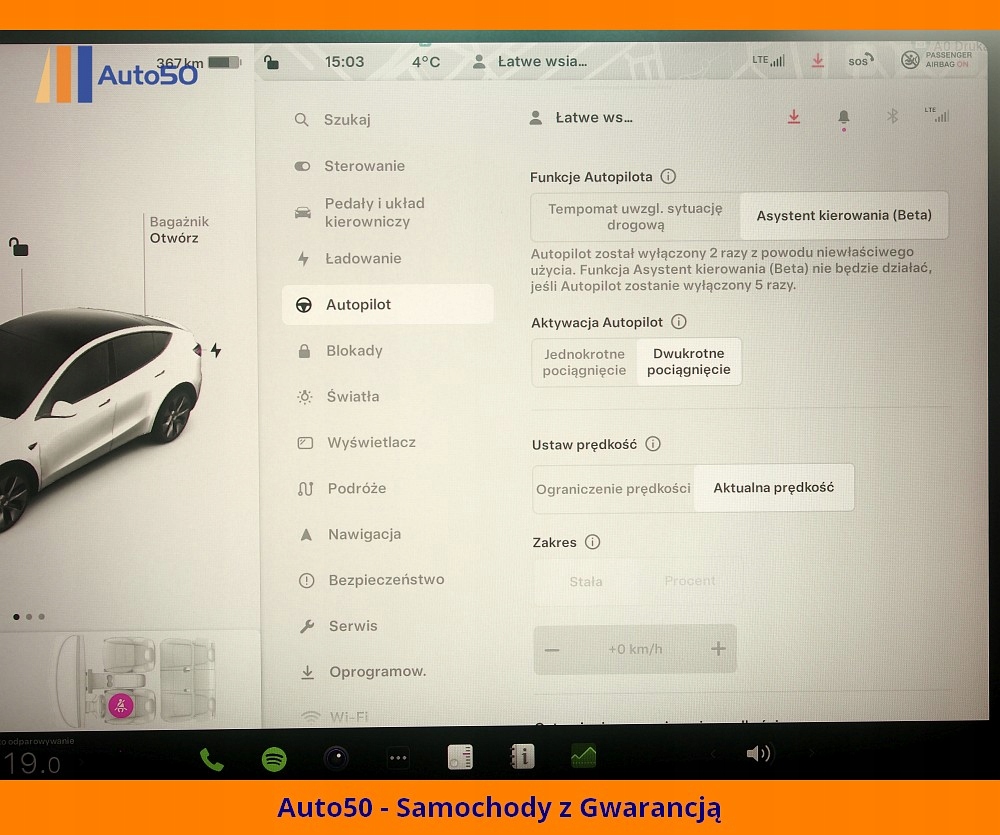Tap the pink seatbelt warning icon
This screenshot has height=835, width=1000.
coord(121,706)
